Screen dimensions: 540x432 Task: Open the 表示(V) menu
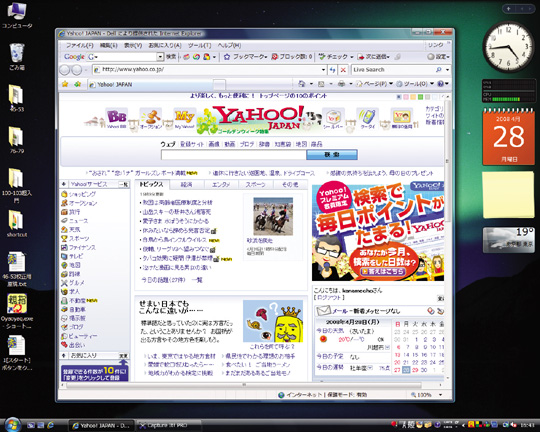(133, 45)
